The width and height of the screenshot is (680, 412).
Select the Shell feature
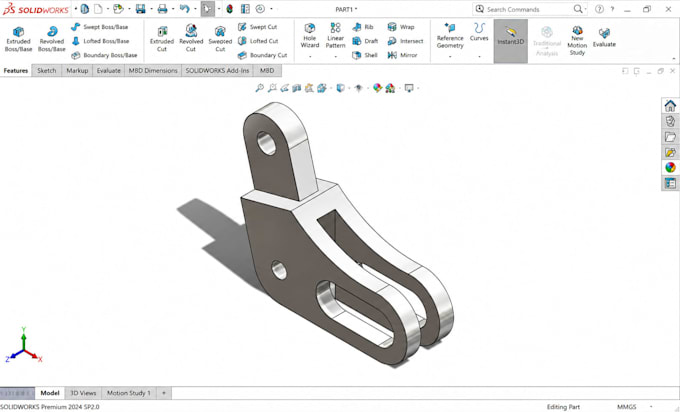click(365, 55)
